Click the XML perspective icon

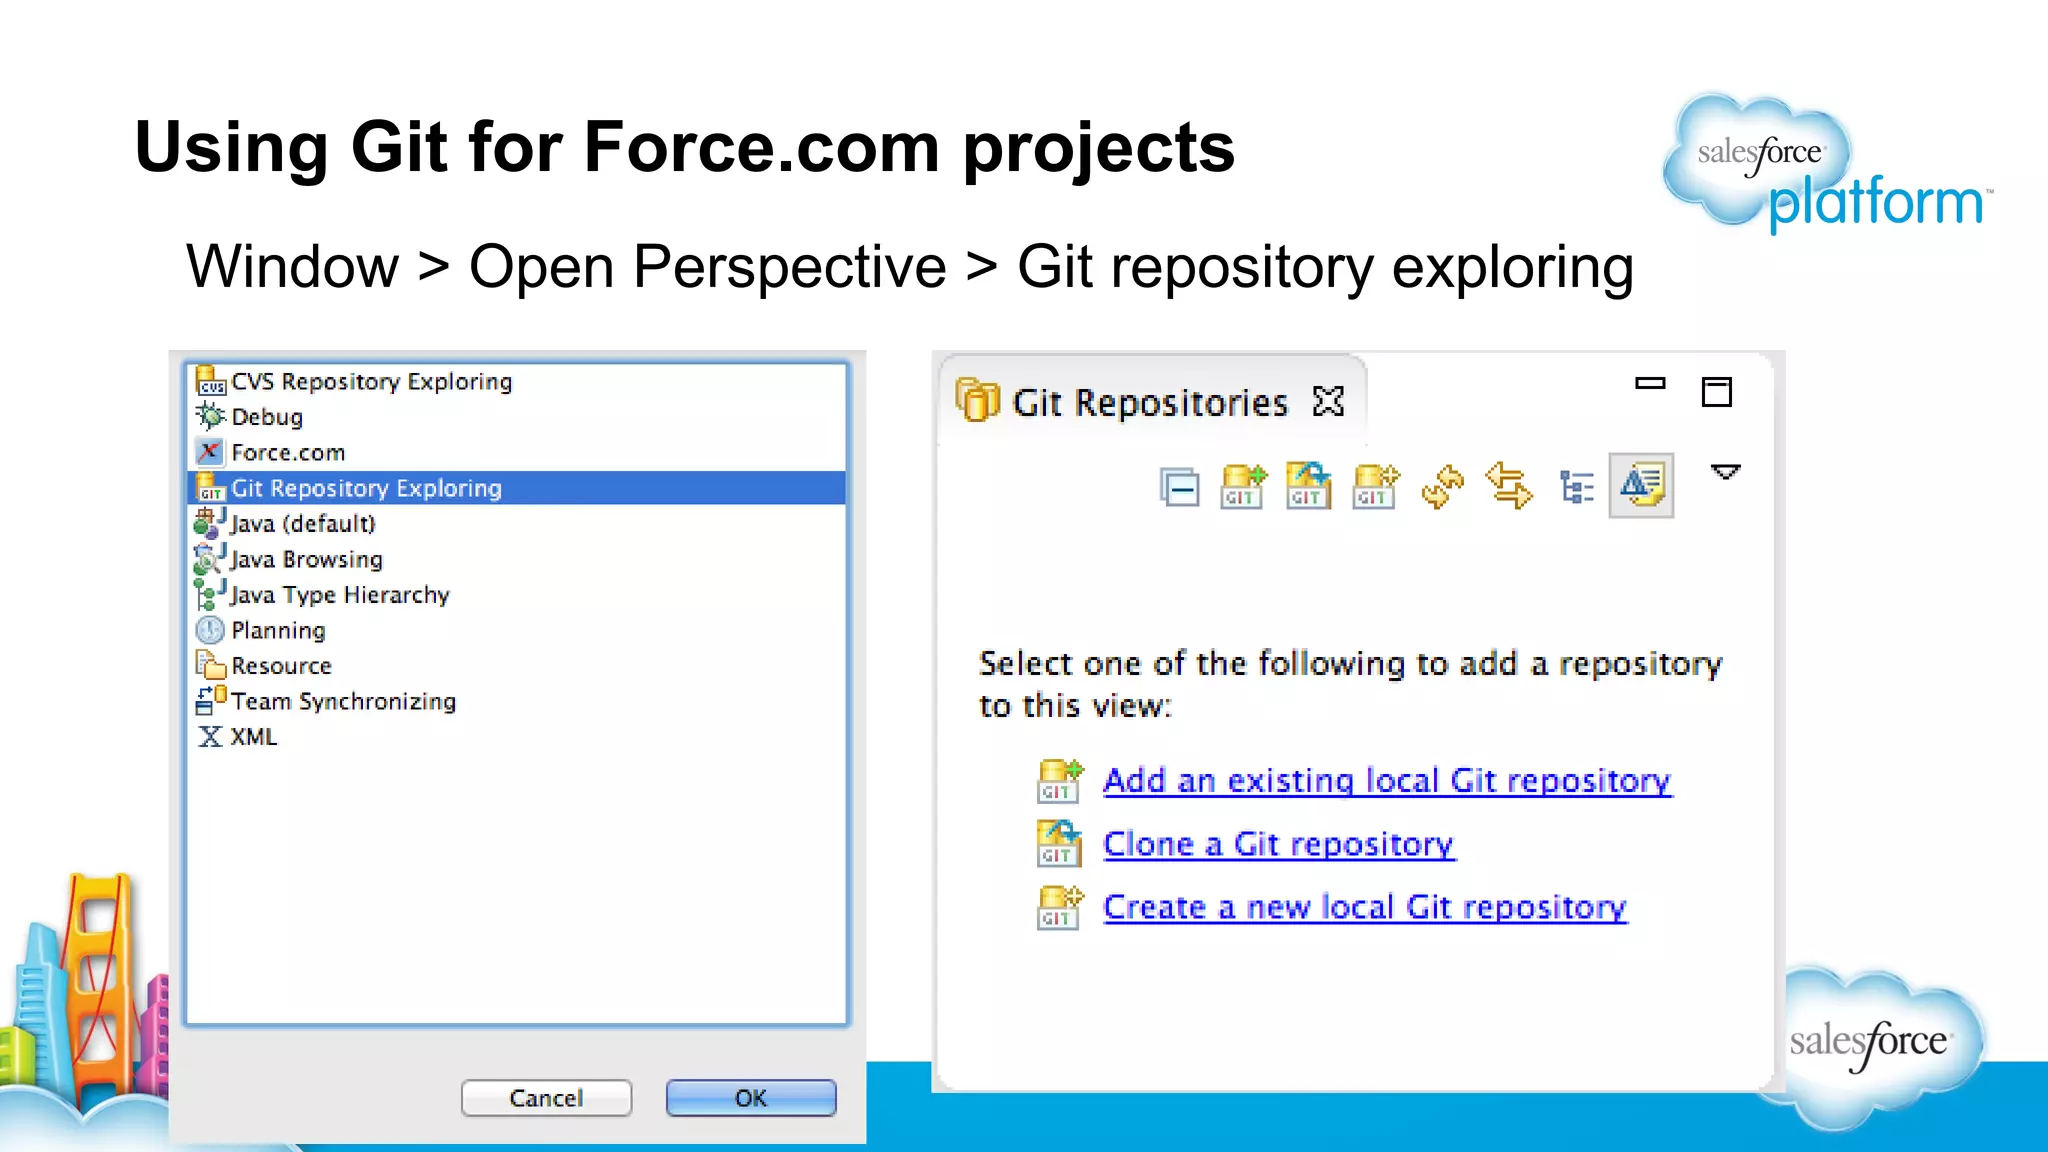pos(210,737)
